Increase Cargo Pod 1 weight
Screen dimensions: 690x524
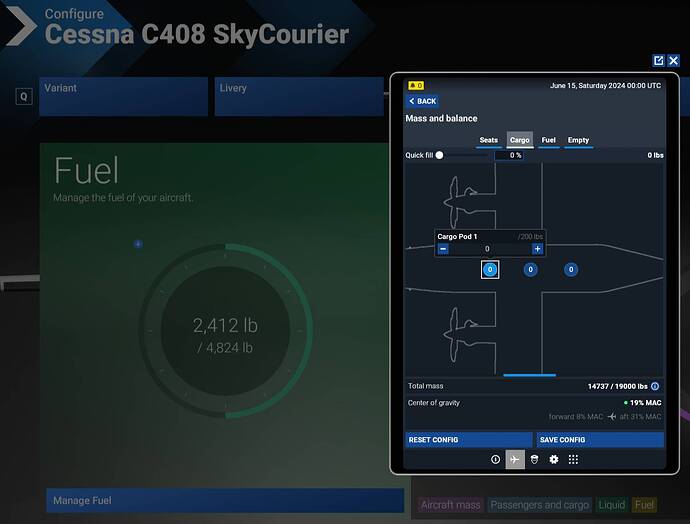click(537, 249)
